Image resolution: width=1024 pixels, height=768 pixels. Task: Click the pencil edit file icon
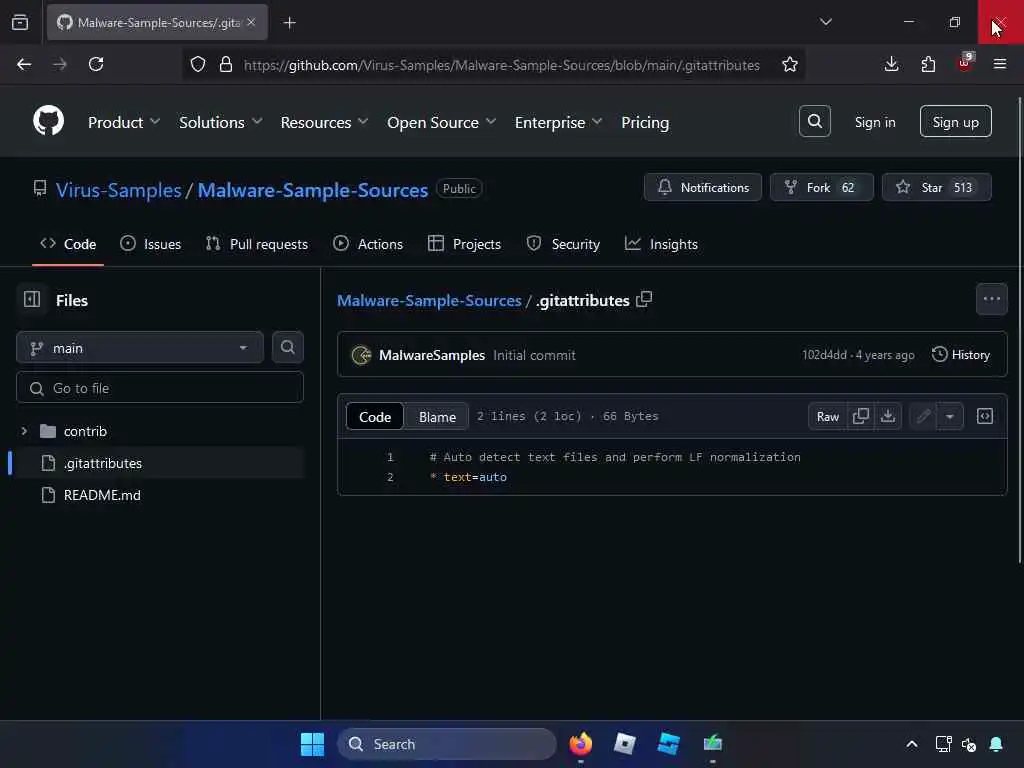tap(923, 416)
